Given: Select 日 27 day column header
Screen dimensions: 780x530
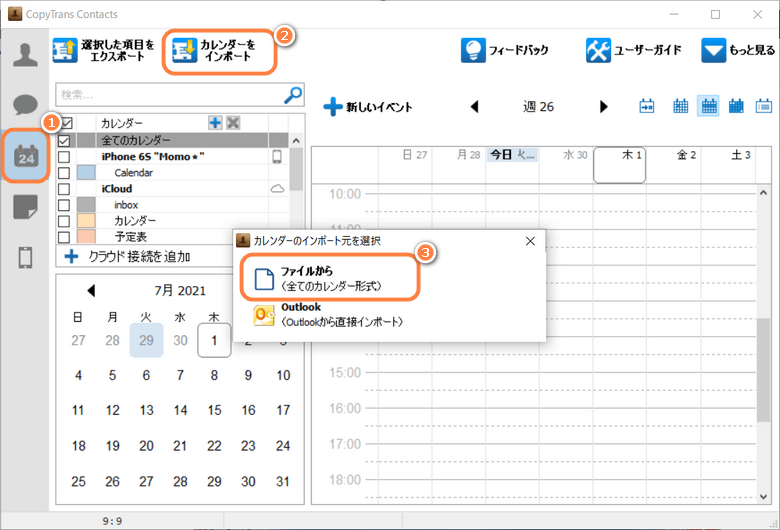Looking at the screenshot, I should [405, 165].
